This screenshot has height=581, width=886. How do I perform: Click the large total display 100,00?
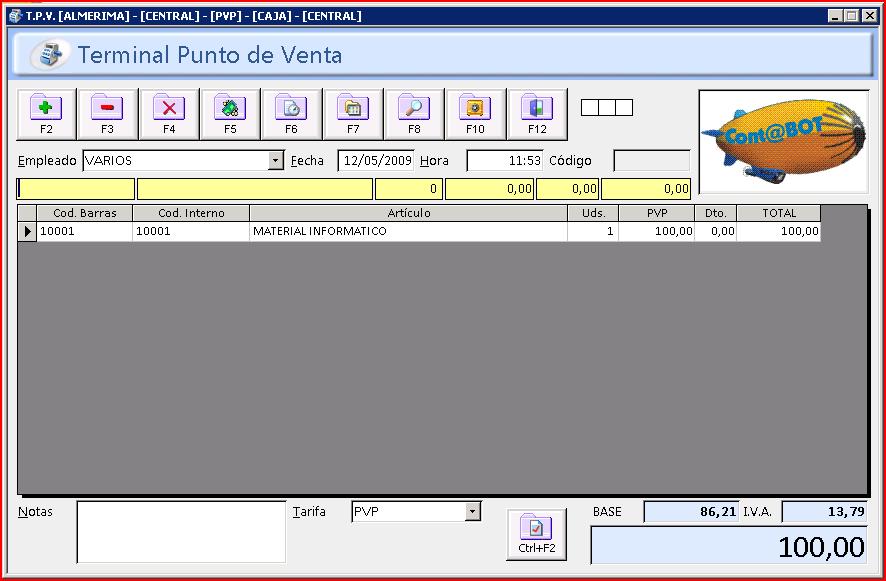click(728, 545)
